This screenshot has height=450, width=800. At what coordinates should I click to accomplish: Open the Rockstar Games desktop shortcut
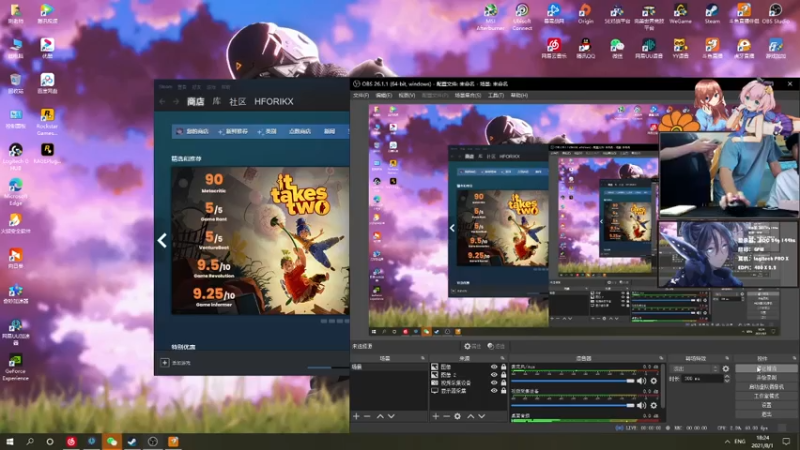tap(47, 122)
